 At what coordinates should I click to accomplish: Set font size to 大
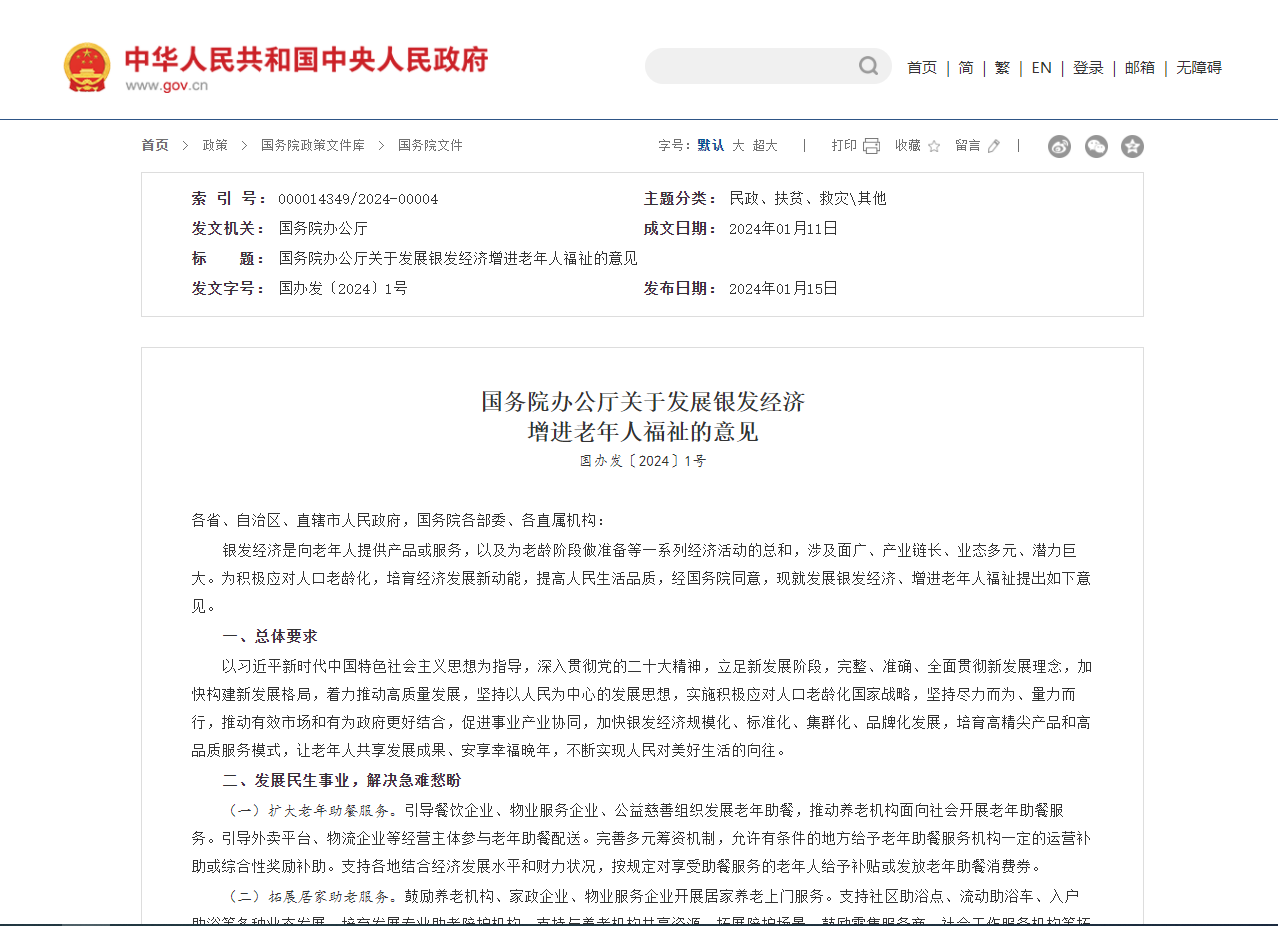tap(738, 146)
